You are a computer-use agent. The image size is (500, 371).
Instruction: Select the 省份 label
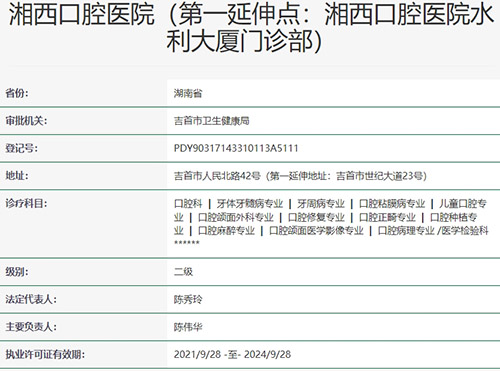(x=17, y=93)
